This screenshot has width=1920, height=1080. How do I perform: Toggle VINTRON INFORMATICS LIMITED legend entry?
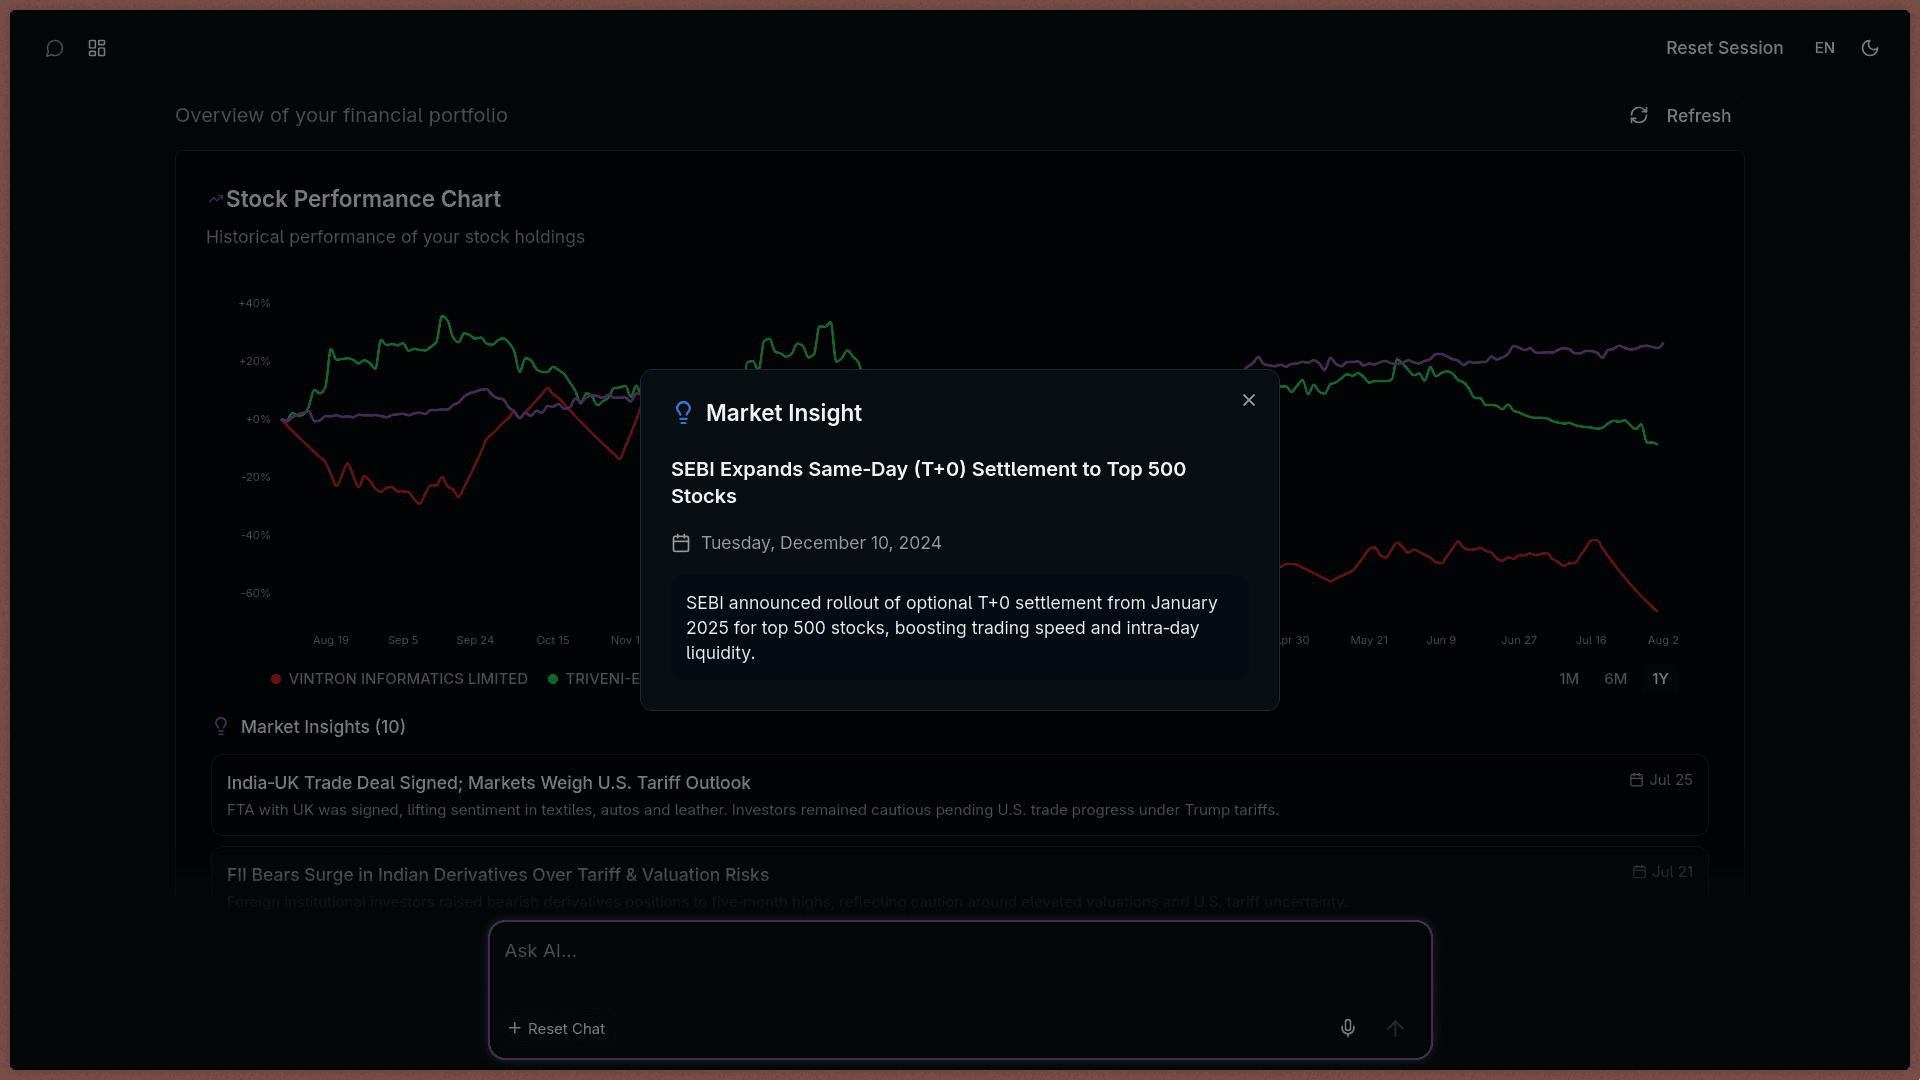tap(399, 679)
